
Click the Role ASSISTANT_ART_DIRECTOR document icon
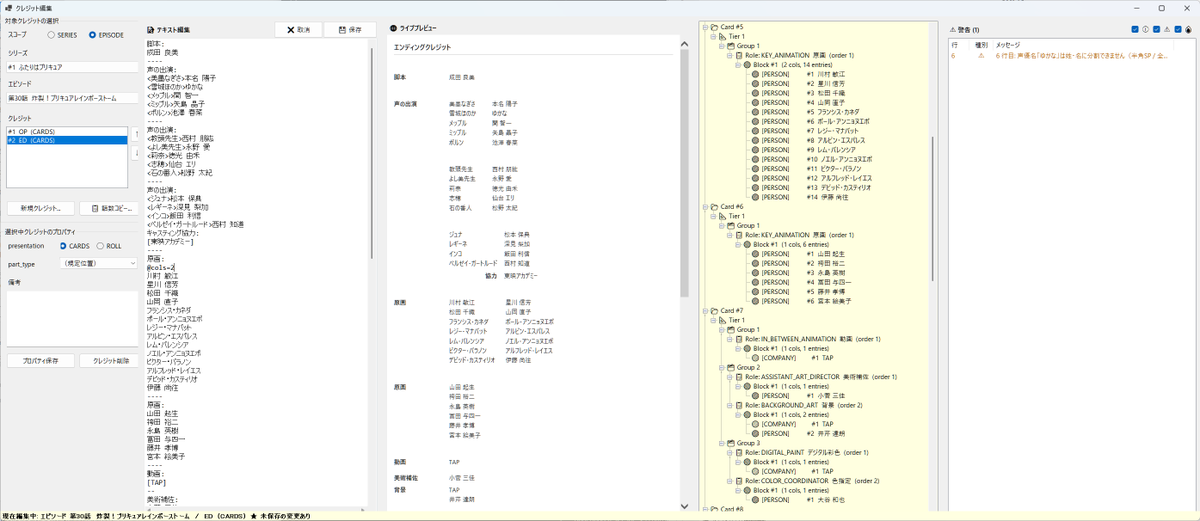740,377
